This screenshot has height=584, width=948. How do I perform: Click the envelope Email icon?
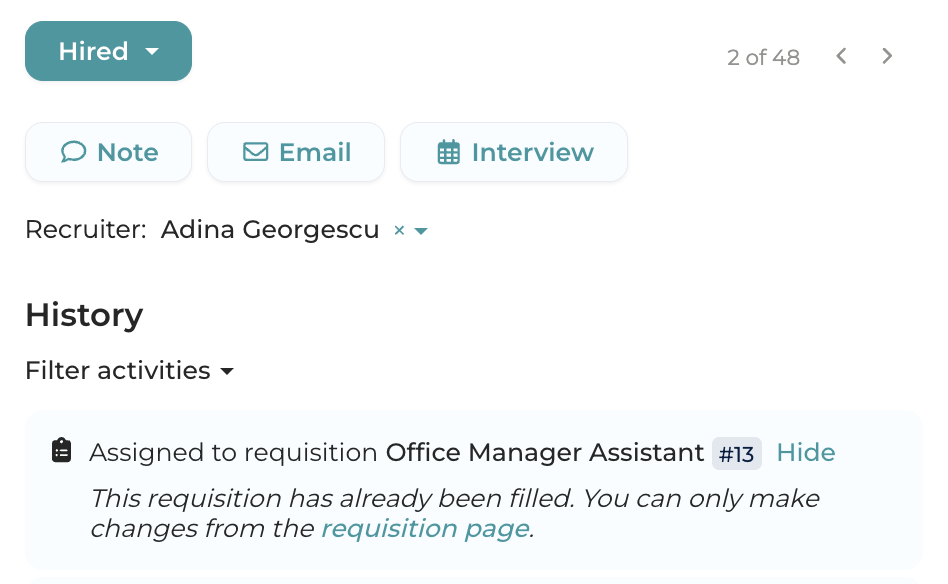pos(255,152)
